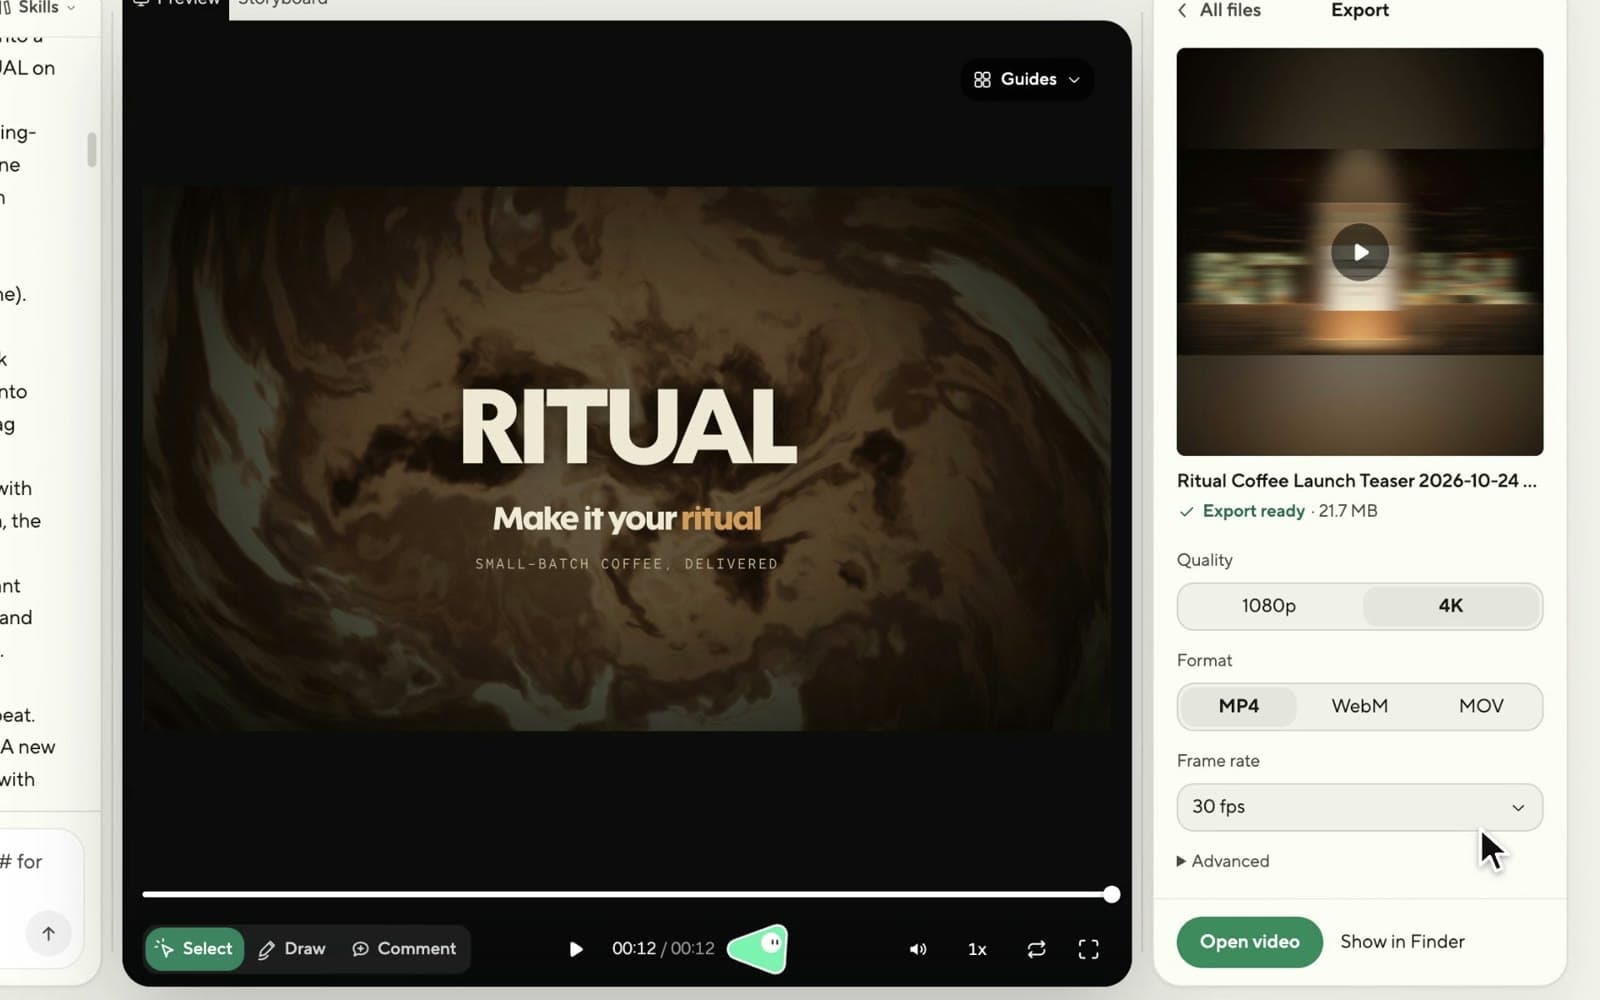Click the RITUAL title in preview
The image size is (1600, 1000).
click(628, 427)
